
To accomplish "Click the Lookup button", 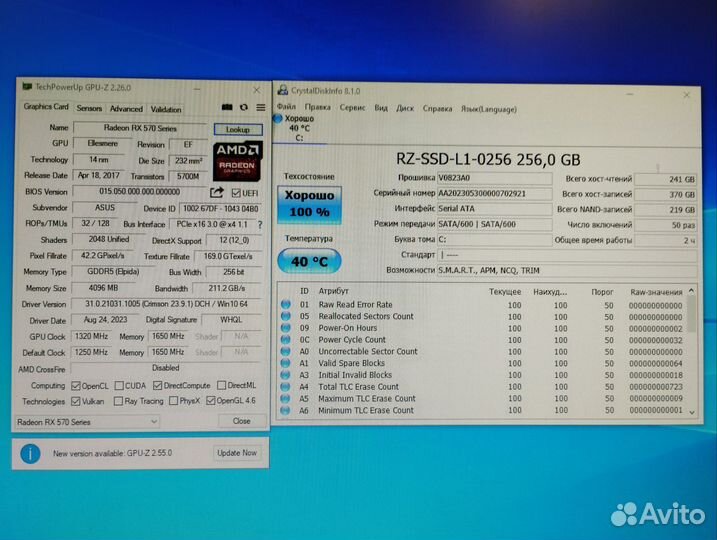I will coord(238,129).
